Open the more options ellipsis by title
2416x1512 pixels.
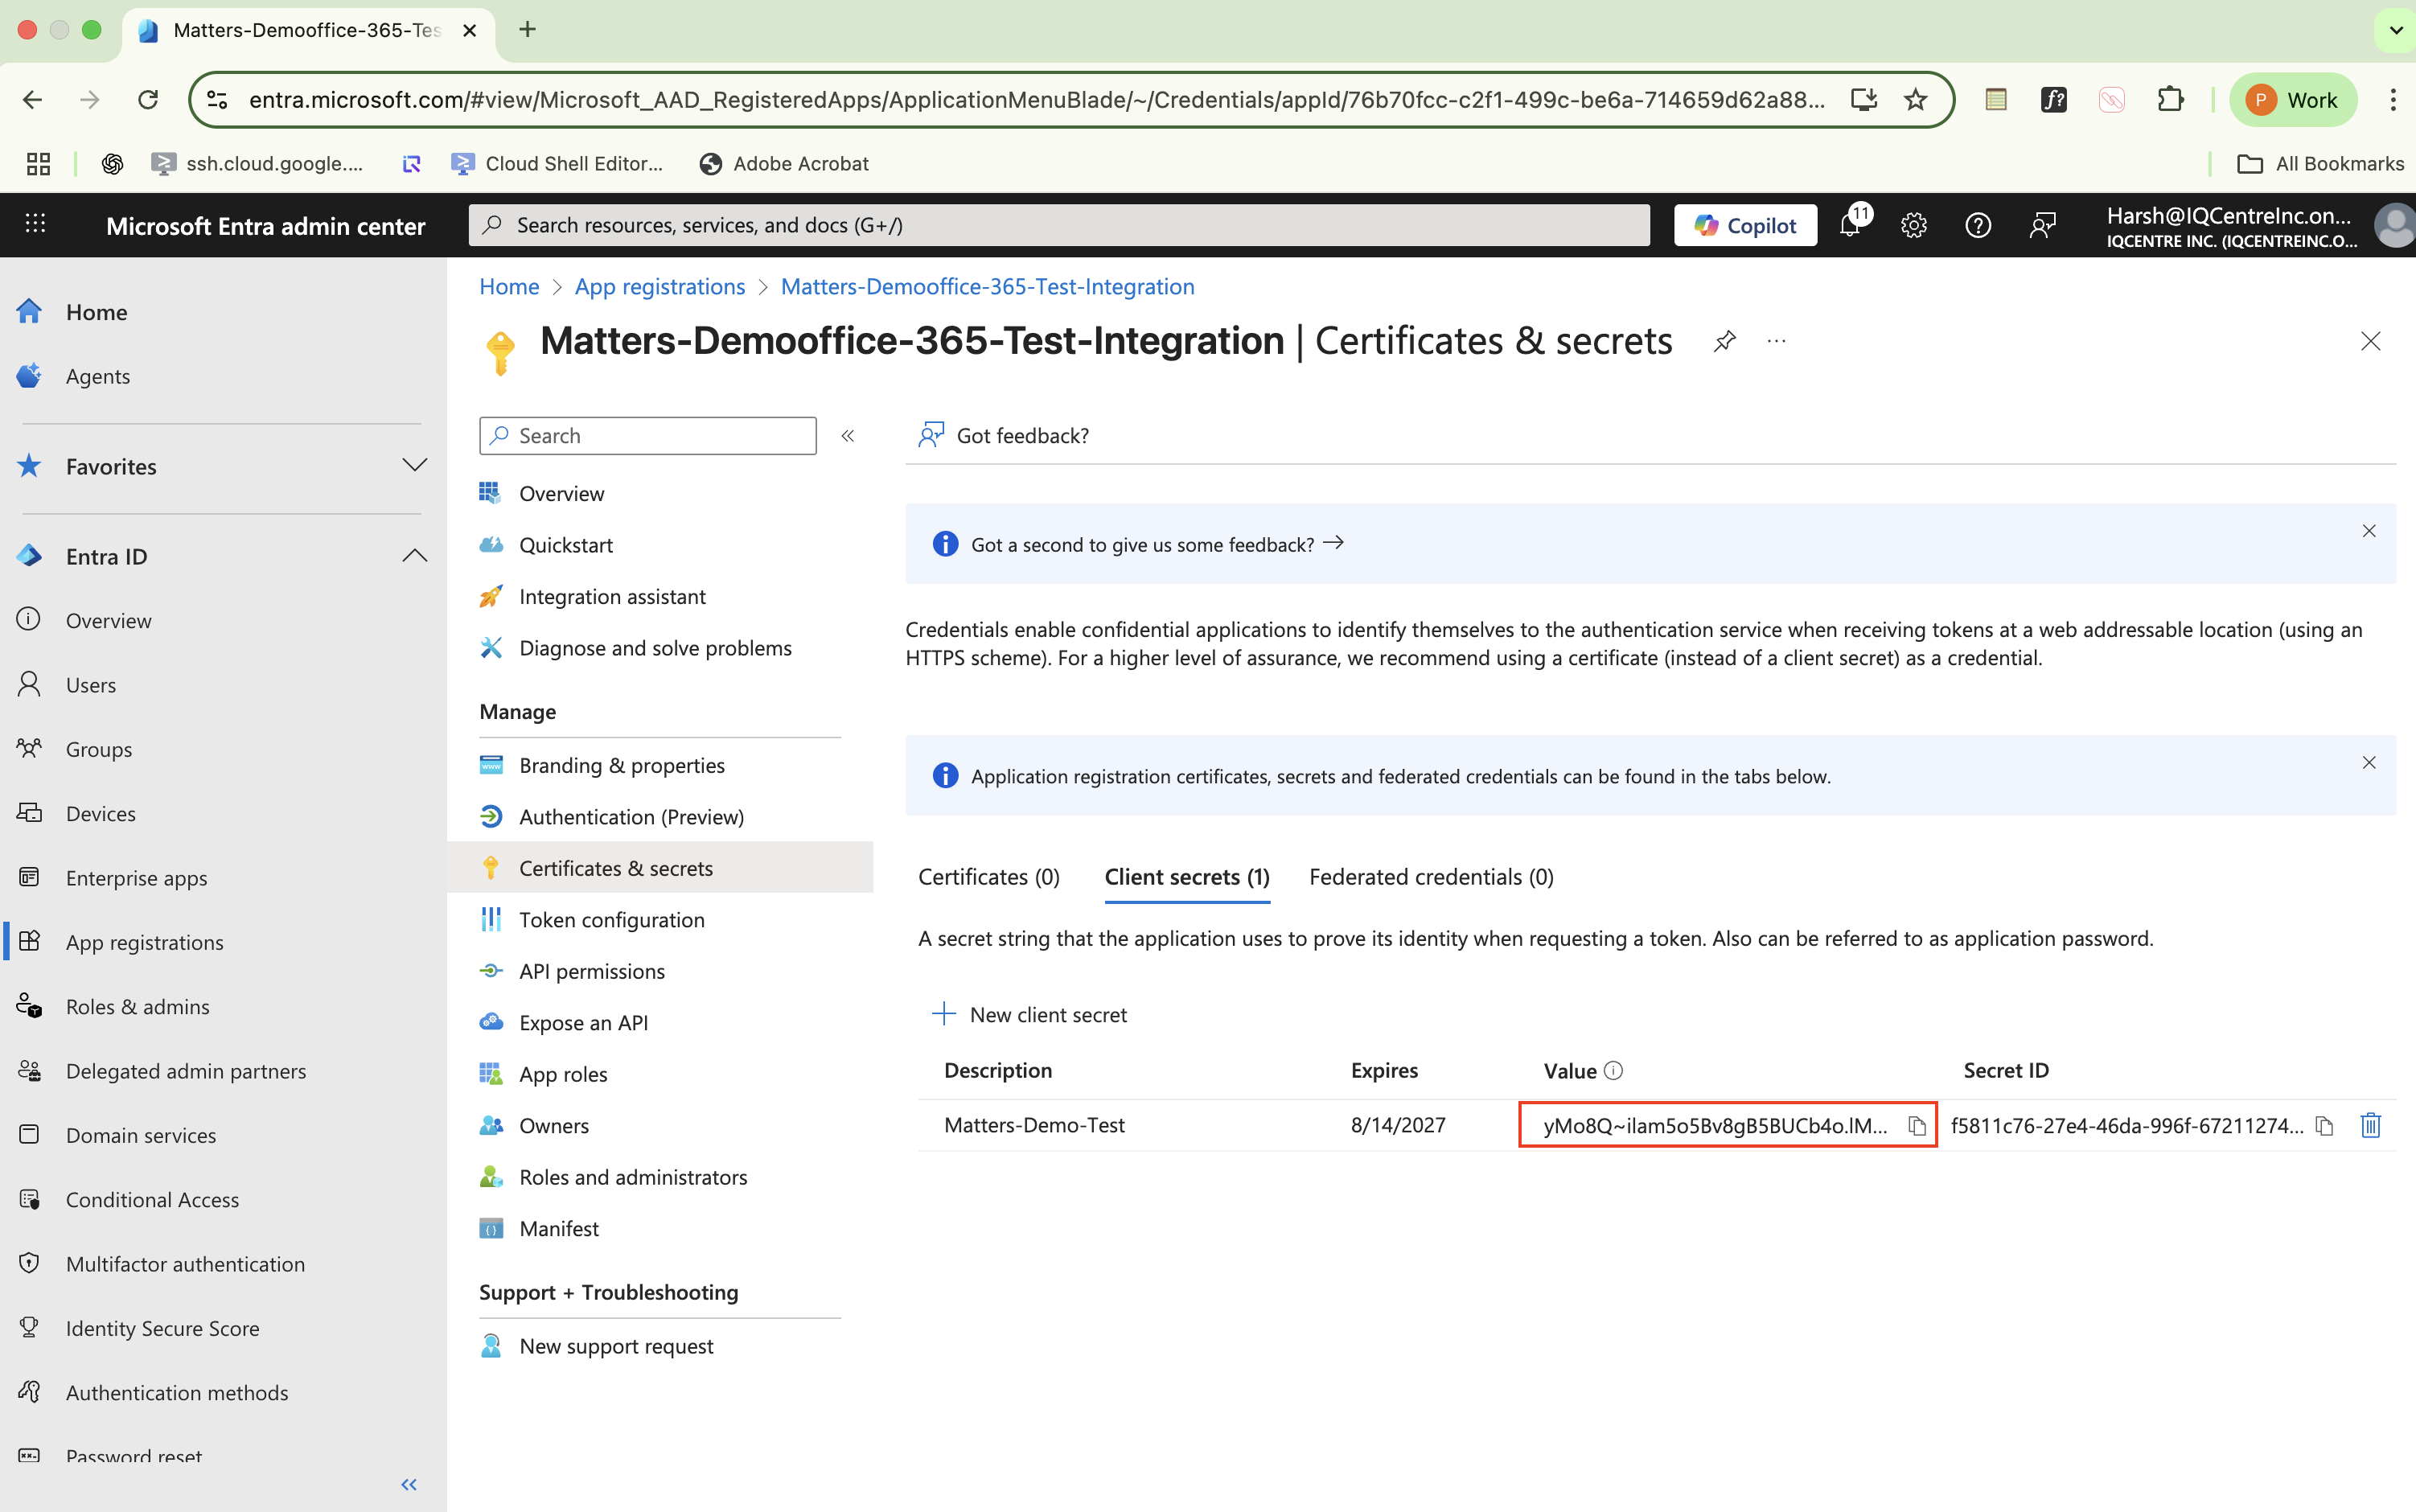coord(1776,341)
